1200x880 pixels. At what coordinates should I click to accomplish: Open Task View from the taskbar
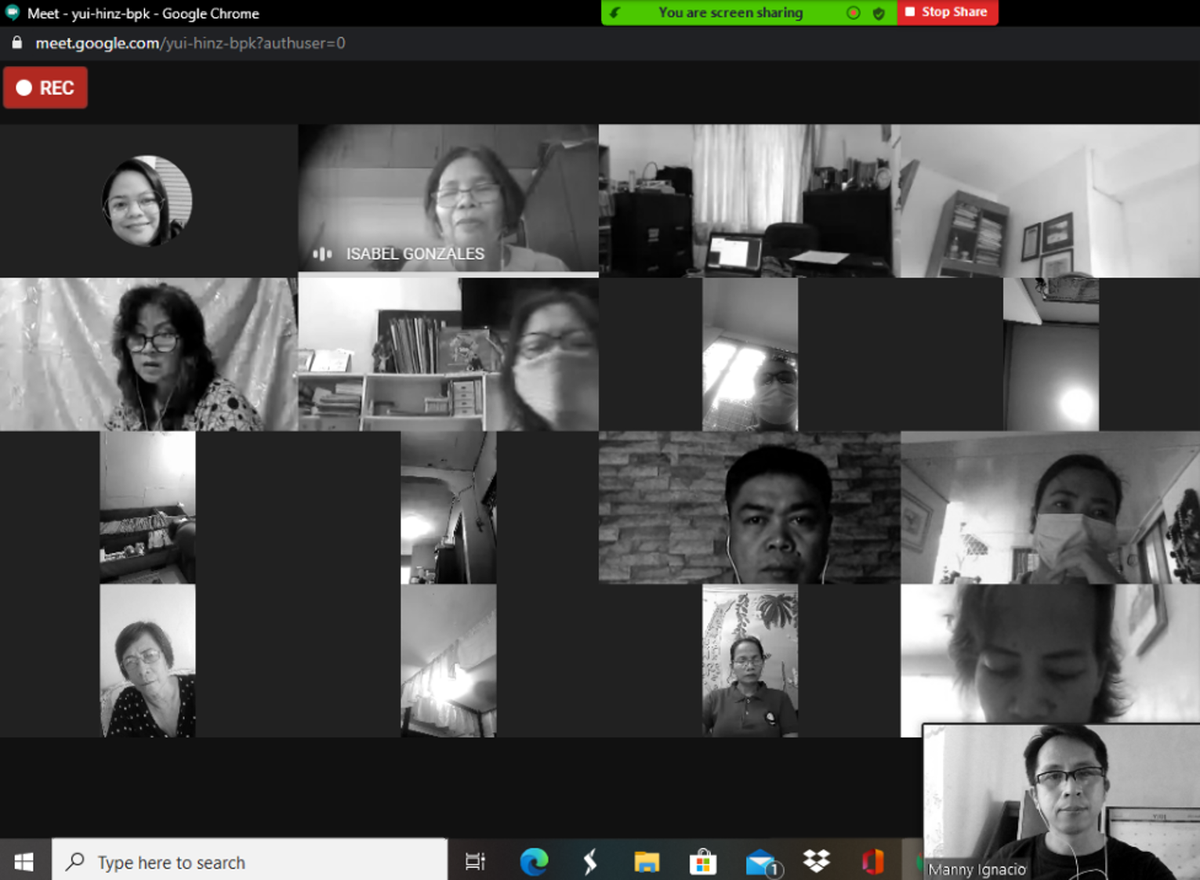click(476, 861)
